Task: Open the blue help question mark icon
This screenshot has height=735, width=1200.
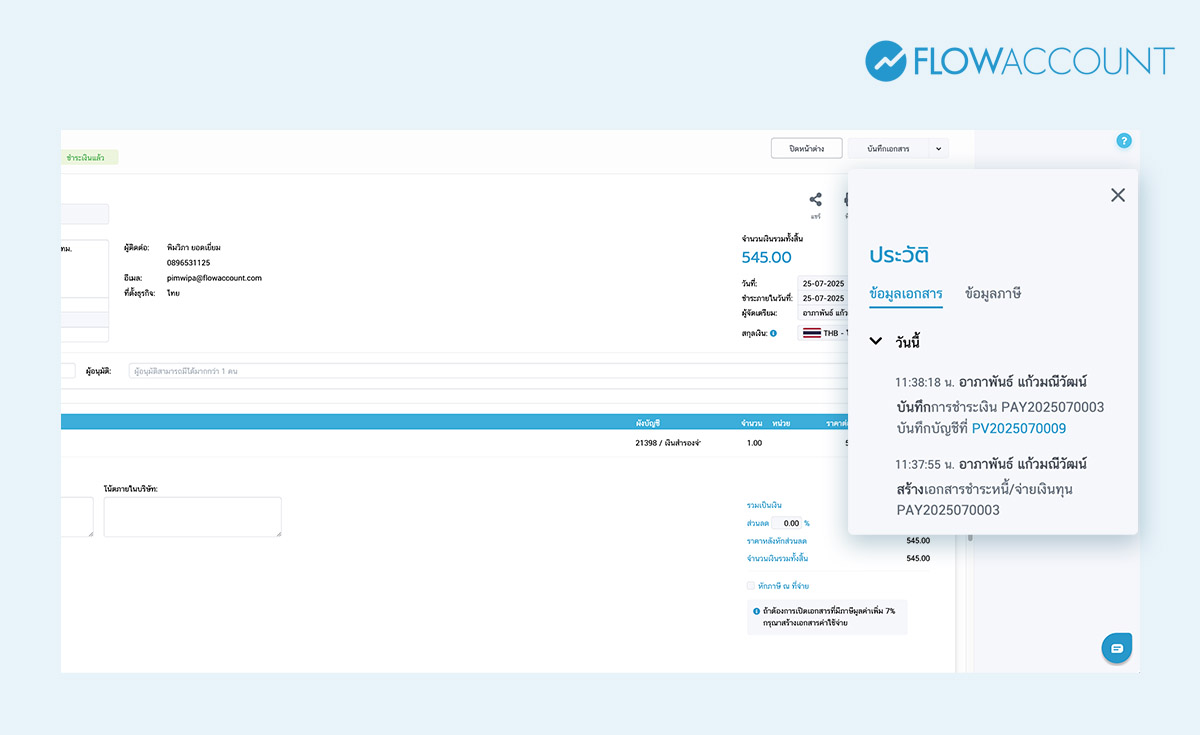Action: coord(1124,141)
